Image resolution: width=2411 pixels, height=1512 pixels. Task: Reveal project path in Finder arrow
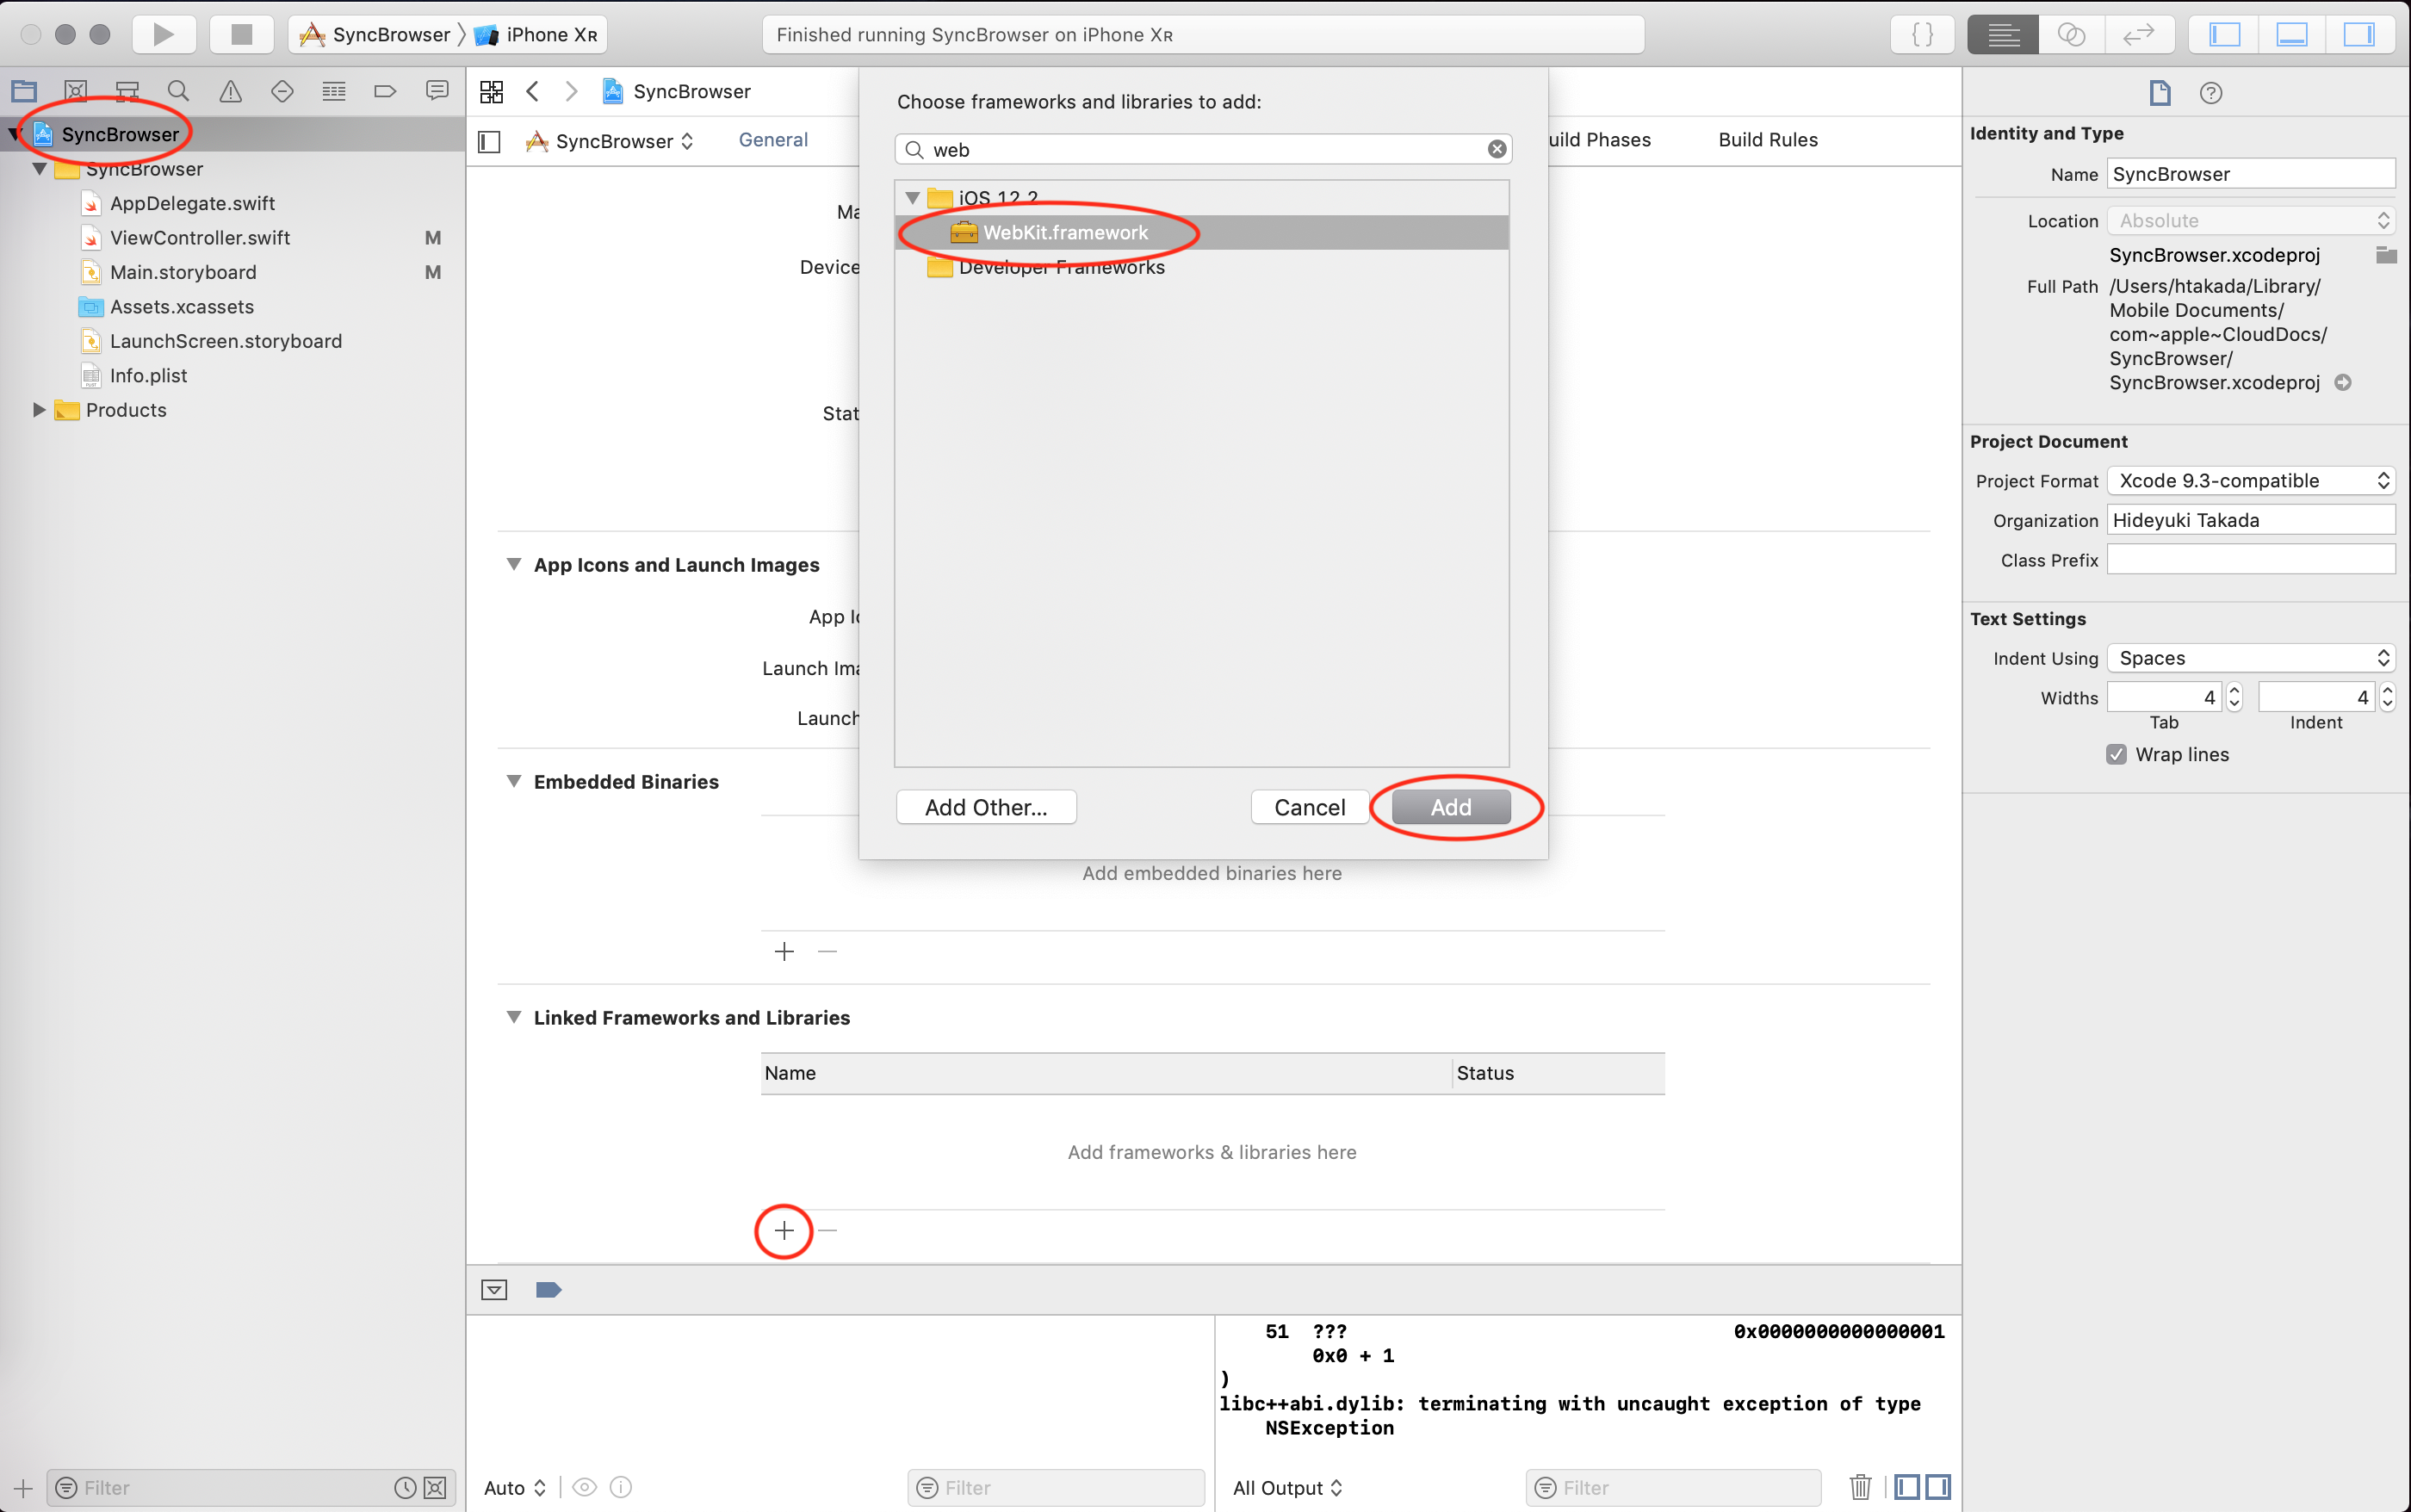(x=2342, y=383)
